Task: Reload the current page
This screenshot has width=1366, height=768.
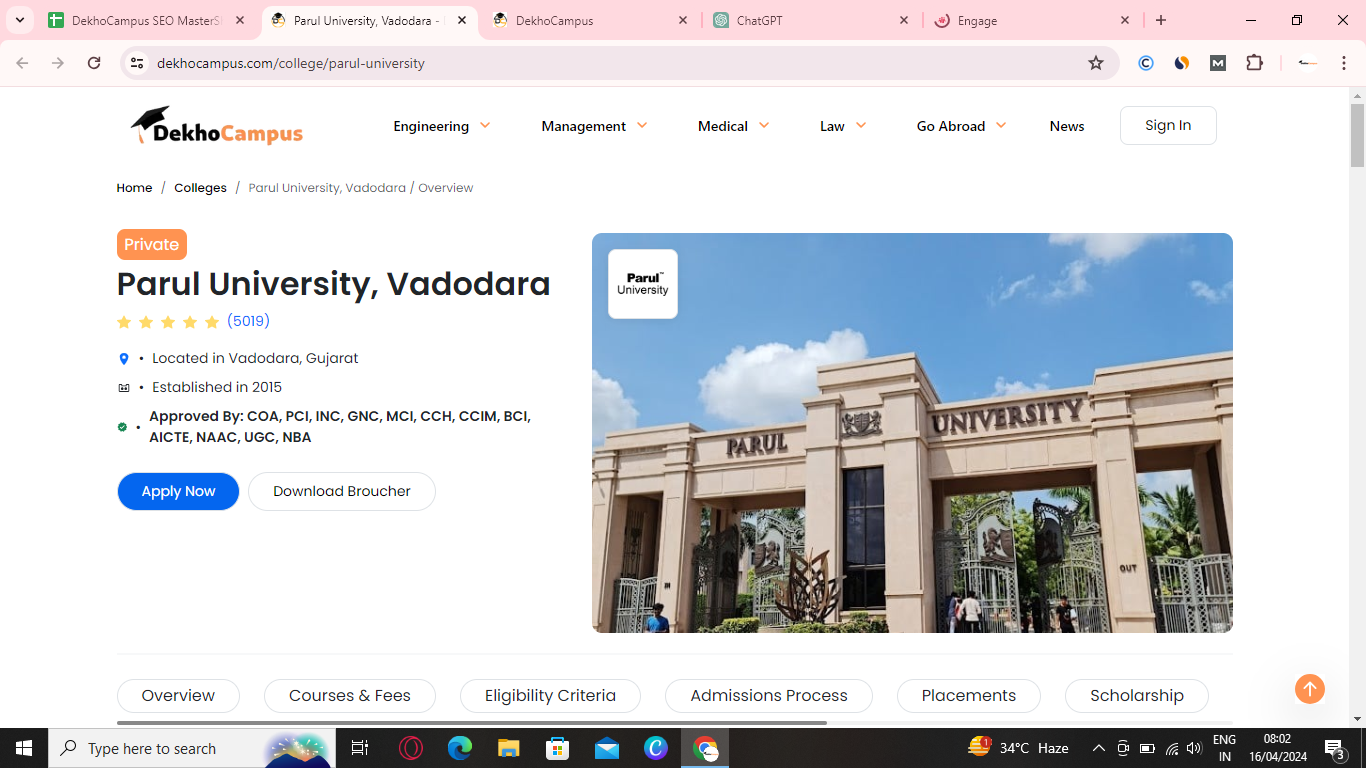Action: 94,63
